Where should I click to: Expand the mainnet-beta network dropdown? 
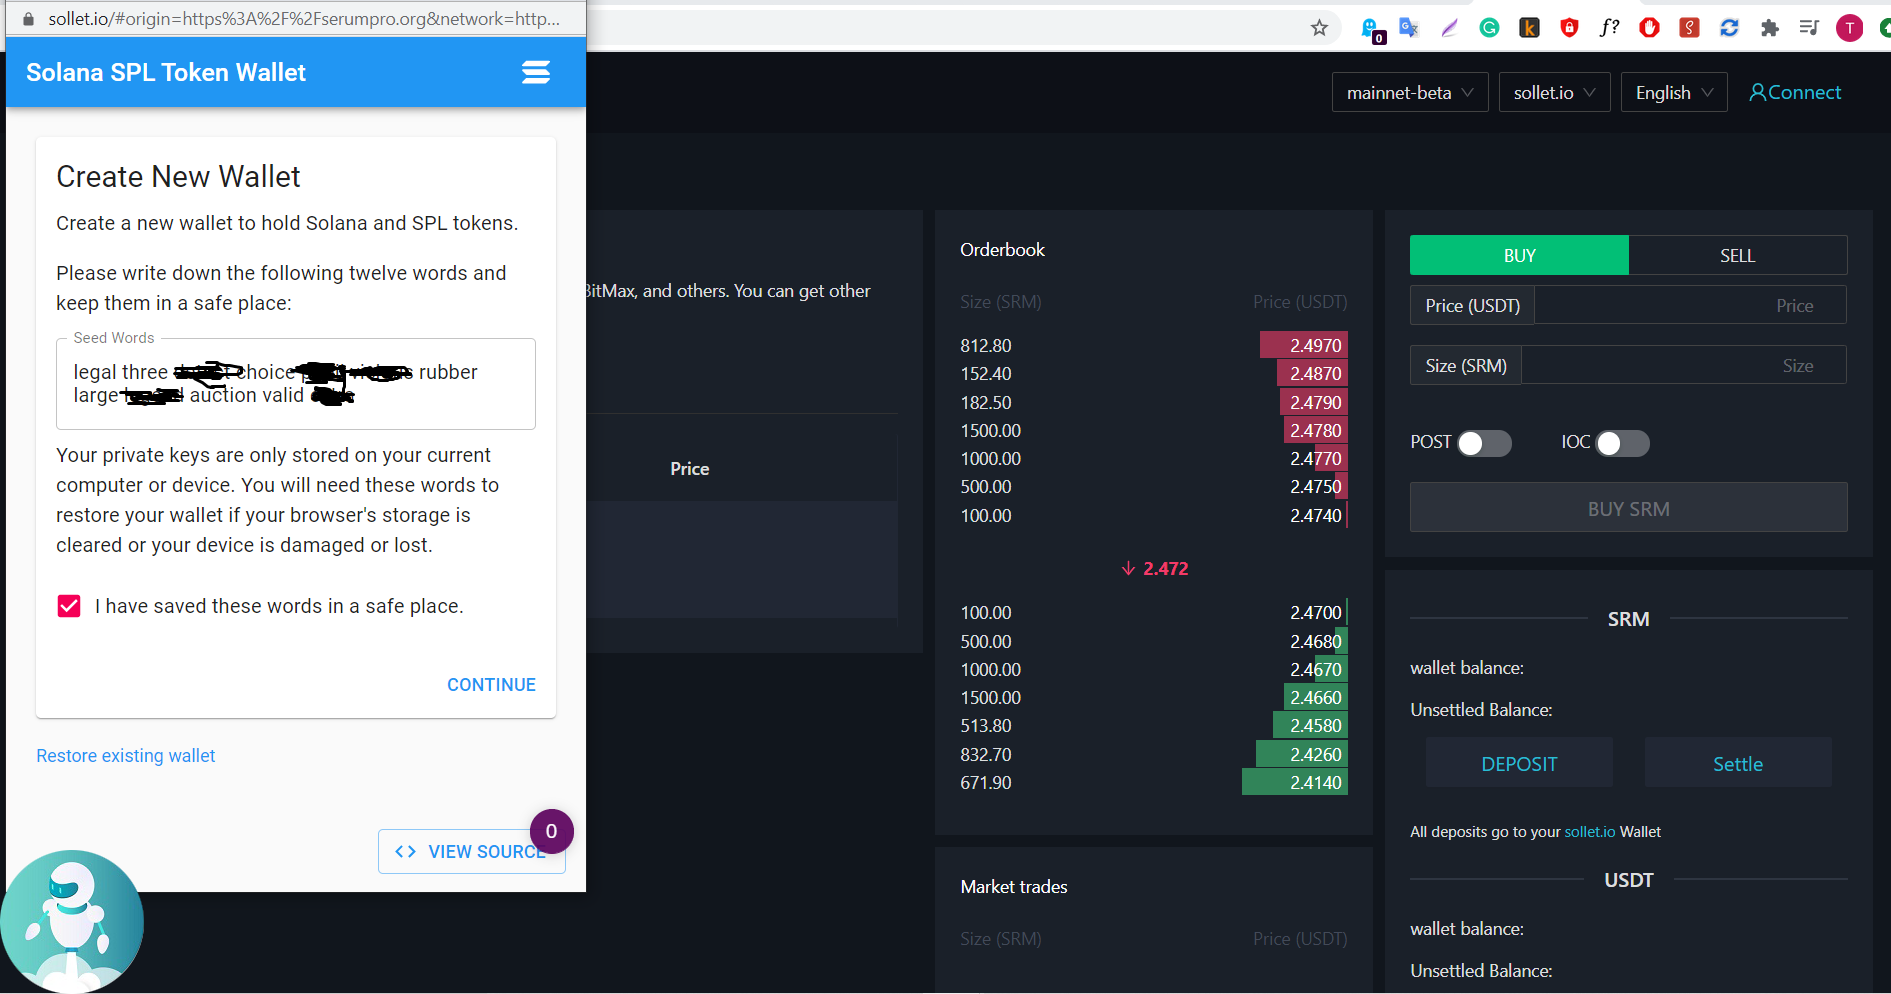[x=1410, y=92]
